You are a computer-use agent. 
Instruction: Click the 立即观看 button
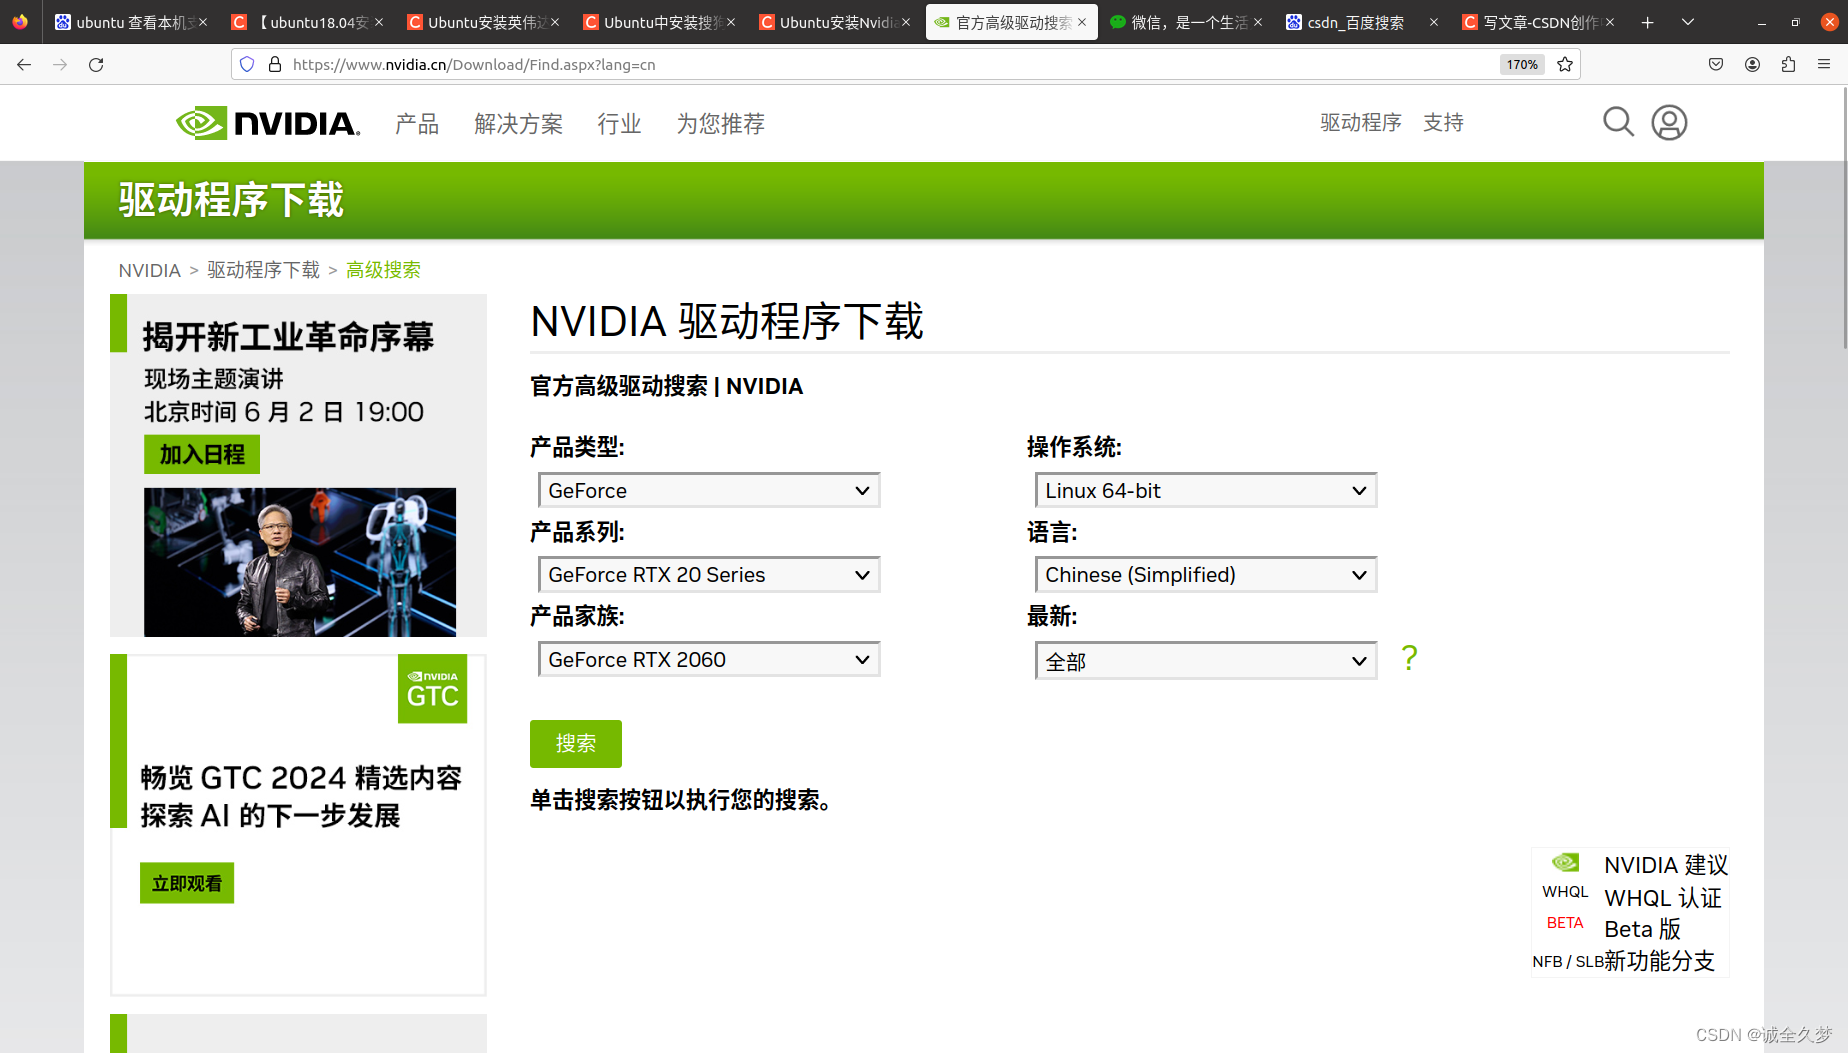tap(187, 883)
